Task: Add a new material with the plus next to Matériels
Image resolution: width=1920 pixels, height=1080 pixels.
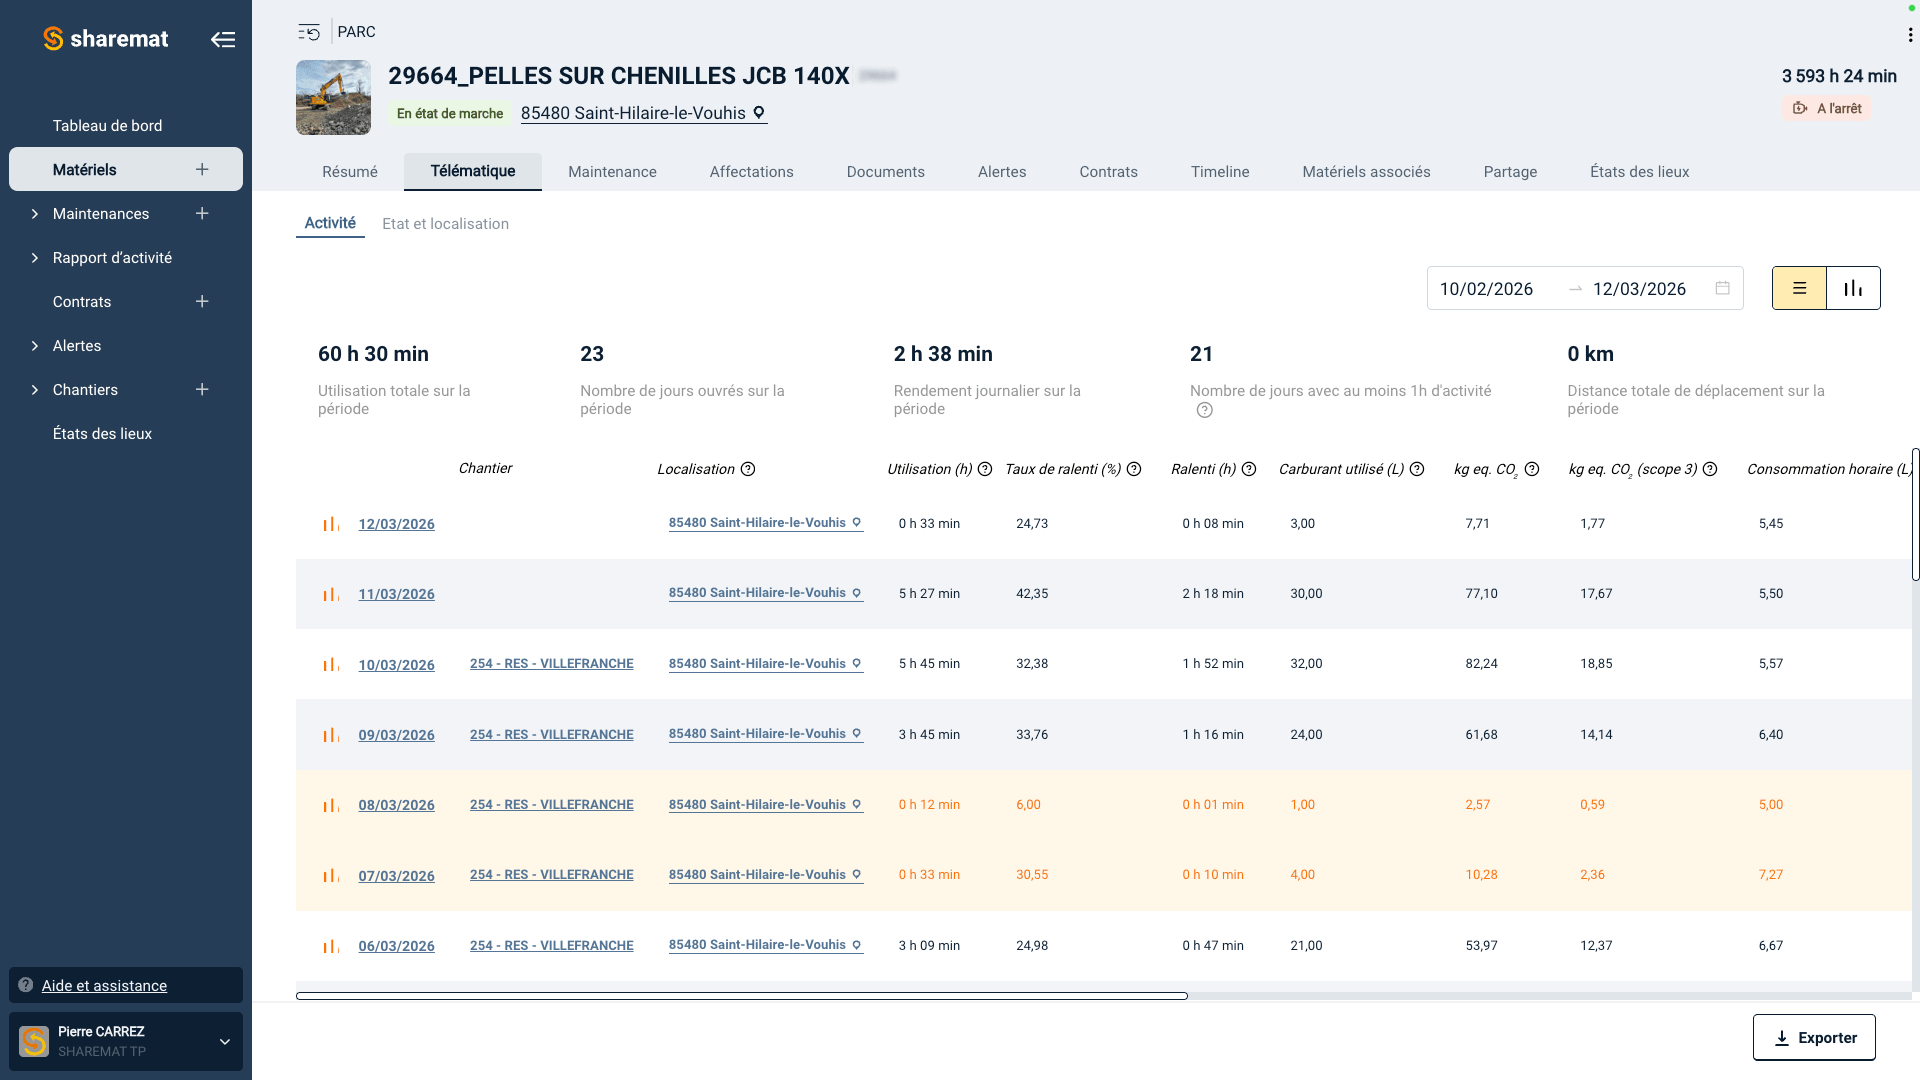Action: [x=202, y=169]
